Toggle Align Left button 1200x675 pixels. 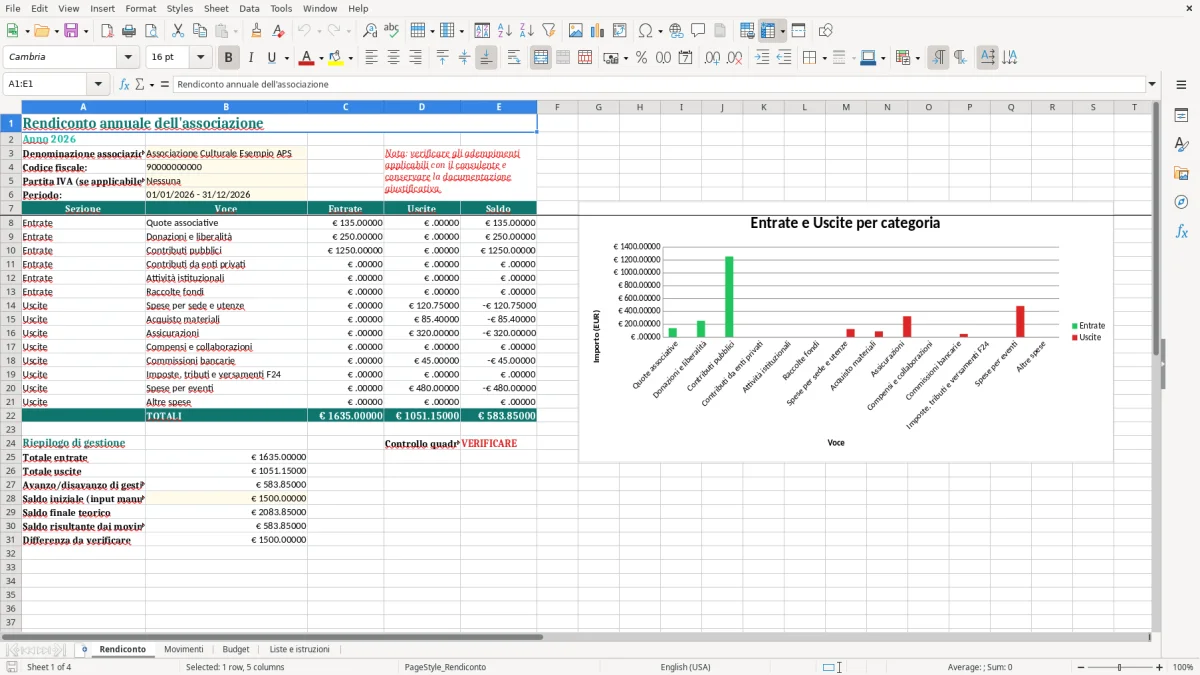pos(372,58)
